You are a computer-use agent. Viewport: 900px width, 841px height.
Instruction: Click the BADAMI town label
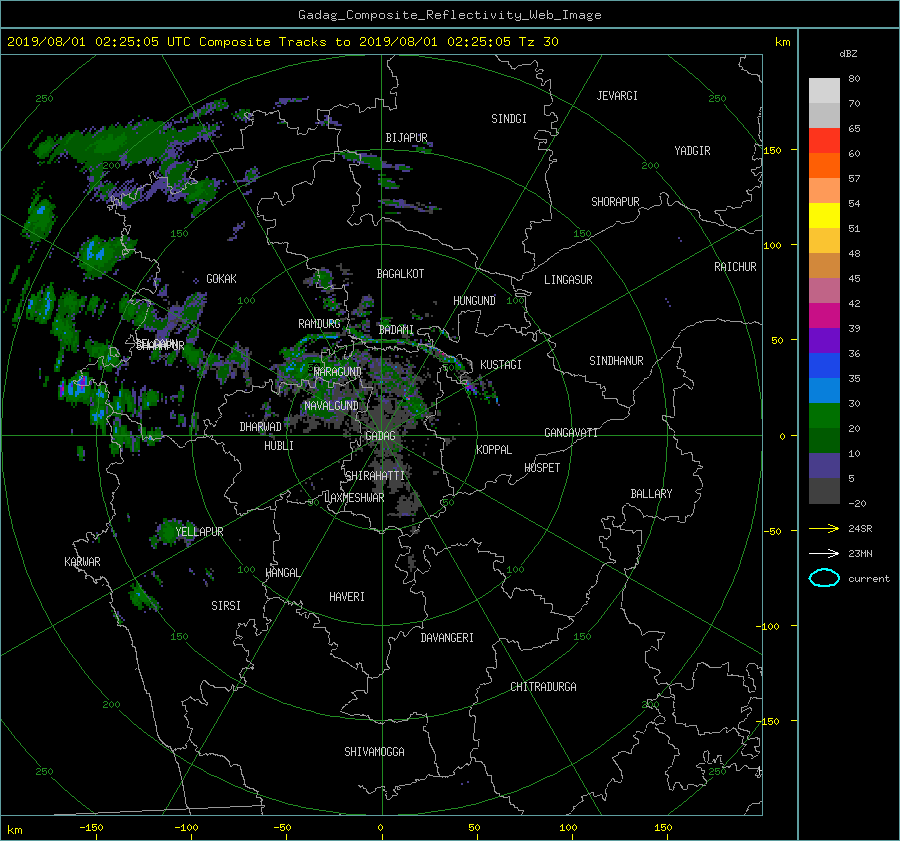396,330
